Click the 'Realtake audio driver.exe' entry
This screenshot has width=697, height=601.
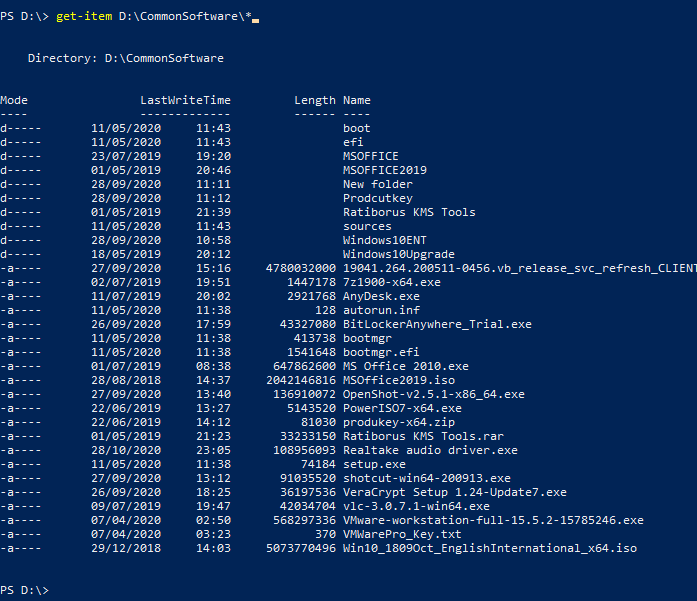pos(430,450)
